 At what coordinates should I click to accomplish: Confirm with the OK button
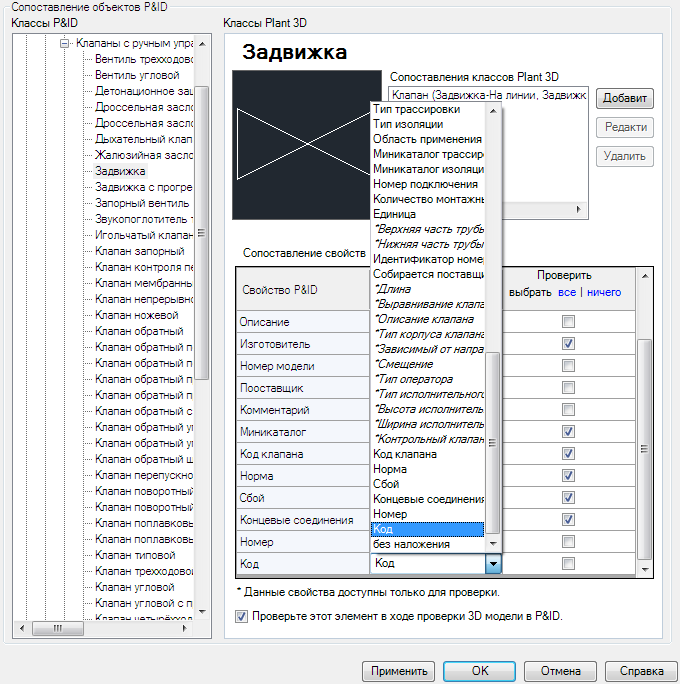tap(479, 671)
